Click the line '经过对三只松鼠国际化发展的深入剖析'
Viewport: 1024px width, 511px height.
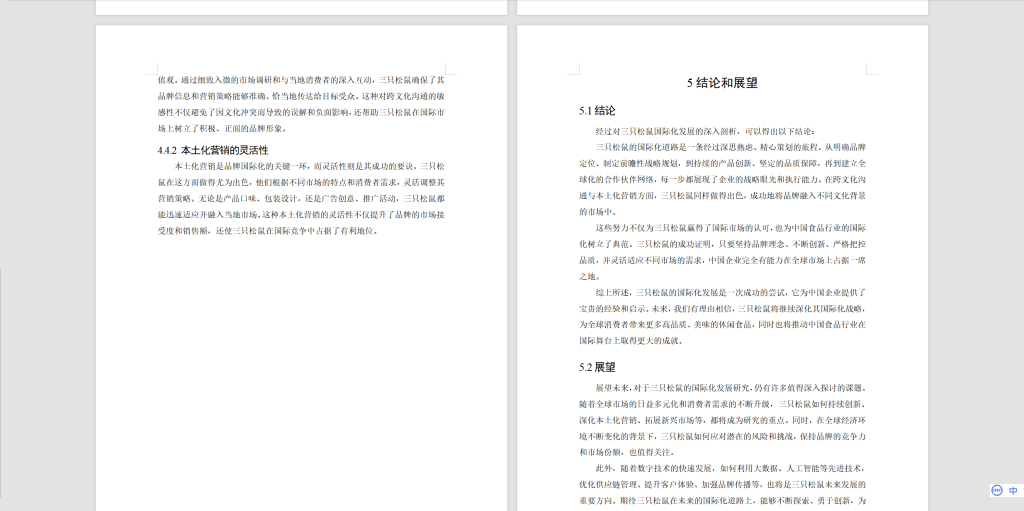pos(706,131)
